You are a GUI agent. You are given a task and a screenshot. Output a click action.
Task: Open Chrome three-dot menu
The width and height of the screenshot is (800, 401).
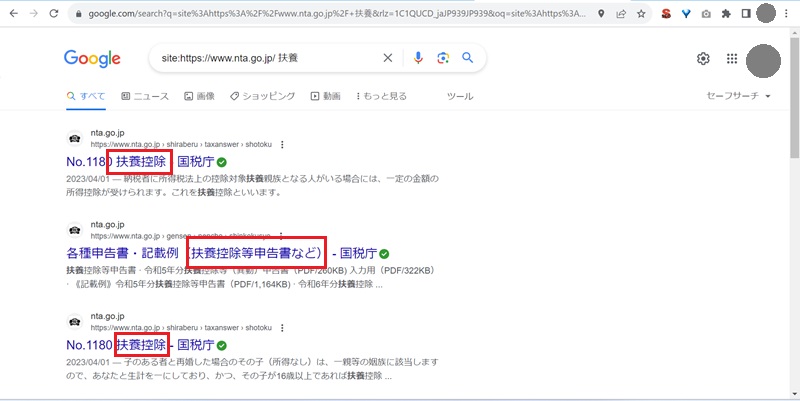click(x=786, y=14)
